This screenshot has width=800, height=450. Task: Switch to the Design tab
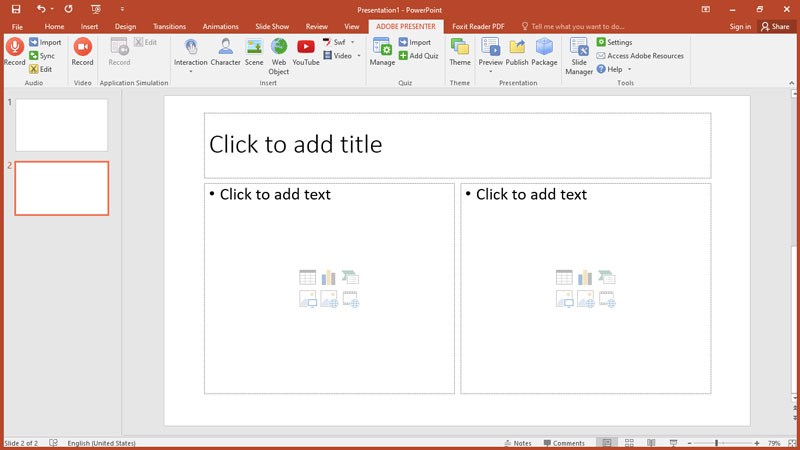point(125,27)
